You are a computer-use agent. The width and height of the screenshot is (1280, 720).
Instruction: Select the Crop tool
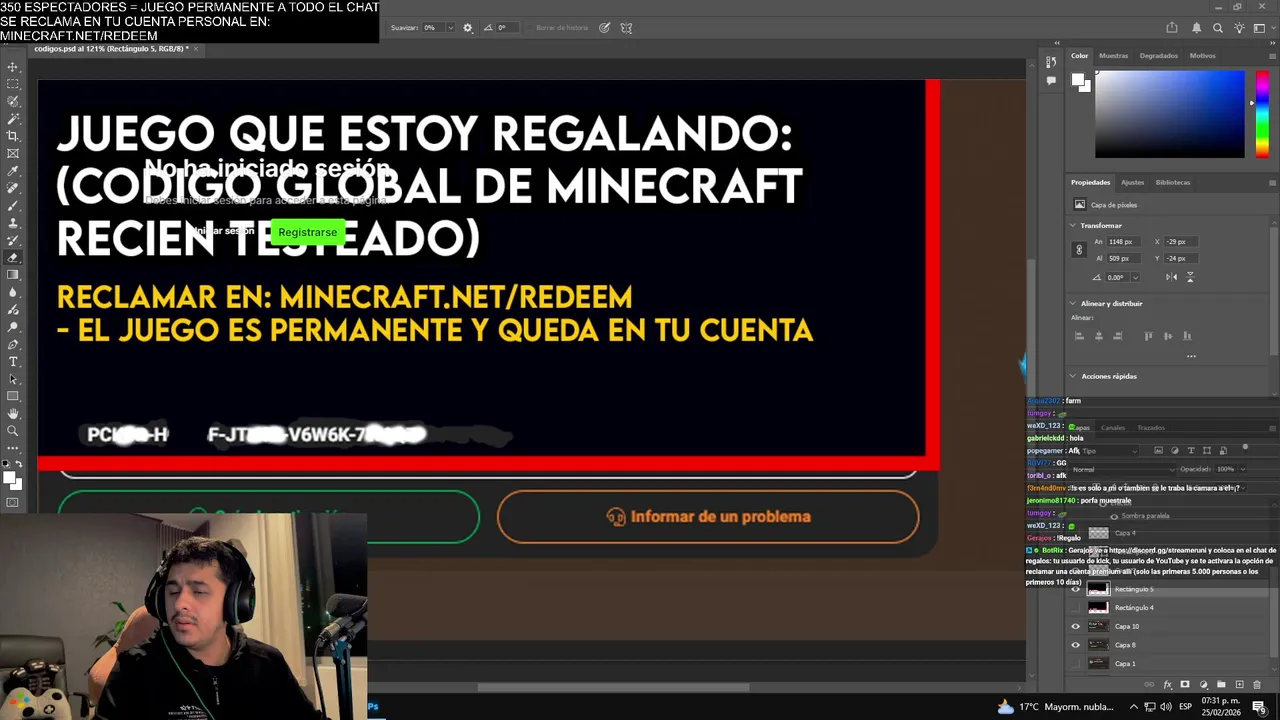pos(13,136)
